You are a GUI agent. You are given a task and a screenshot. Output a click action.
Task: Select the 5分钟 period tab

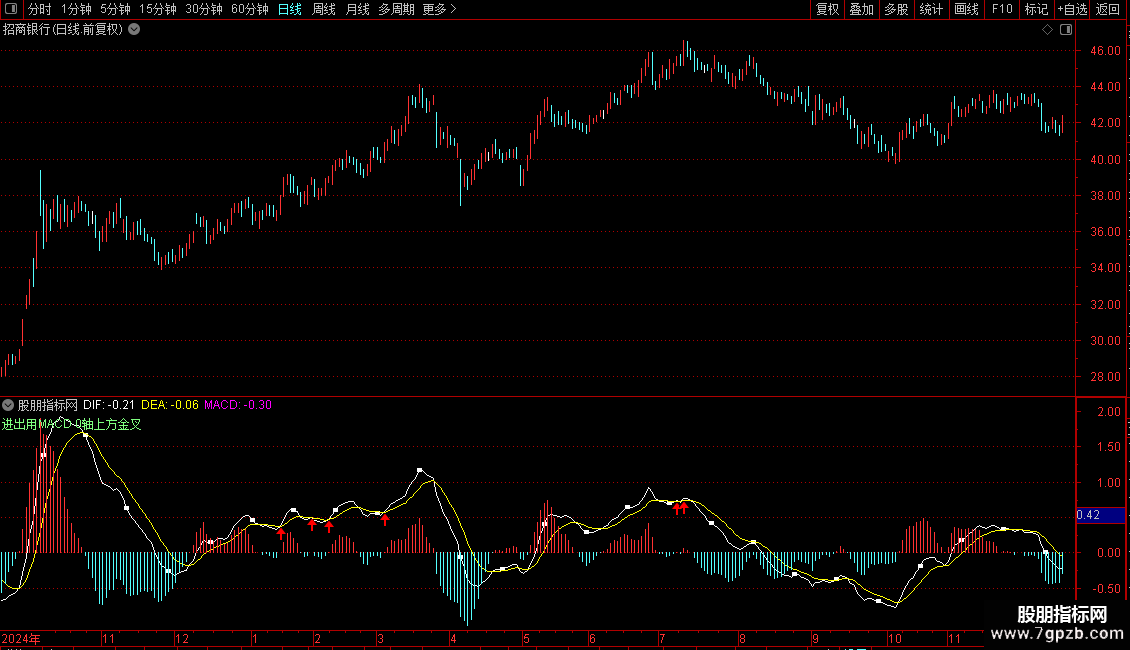(115, 9)
